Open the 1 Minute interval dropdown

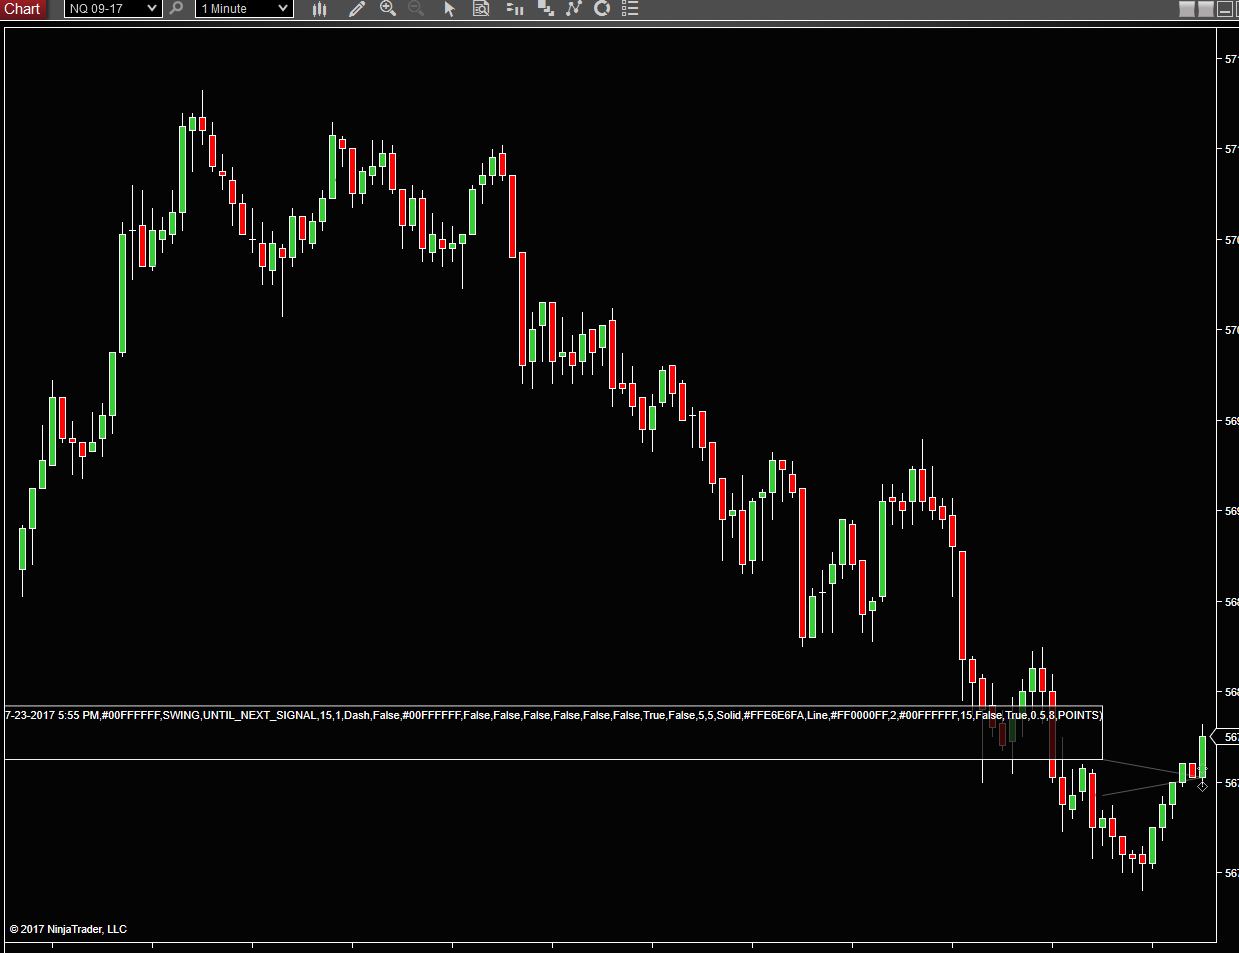point(244,9)
